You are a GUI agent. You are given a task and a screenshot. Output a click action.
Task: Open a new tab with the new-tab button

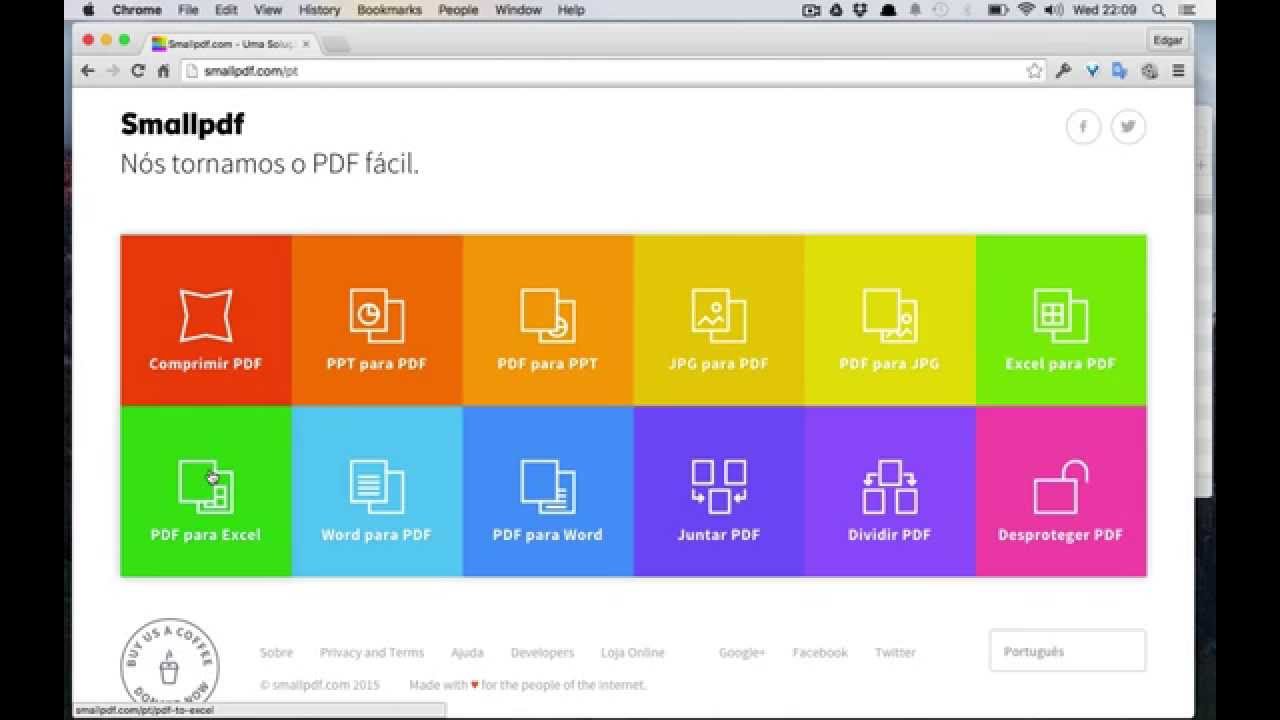pyautogui.click(x=336, y=44)
